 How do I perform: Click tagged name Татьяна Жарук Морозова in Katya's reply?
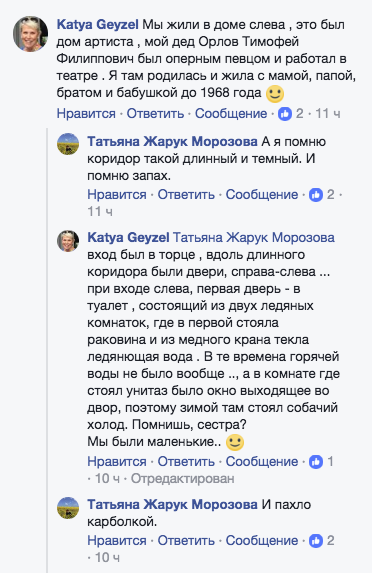point(254,238)
